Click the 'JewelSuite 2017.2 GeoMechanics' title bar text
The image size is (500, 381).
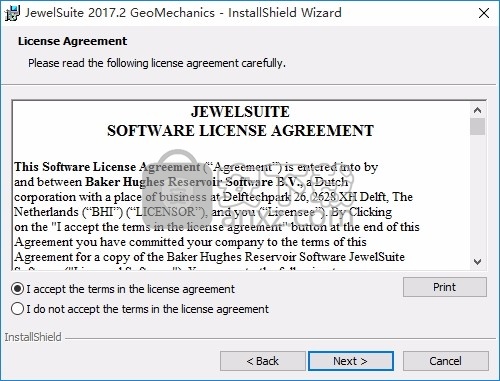(x=120, y=13)
